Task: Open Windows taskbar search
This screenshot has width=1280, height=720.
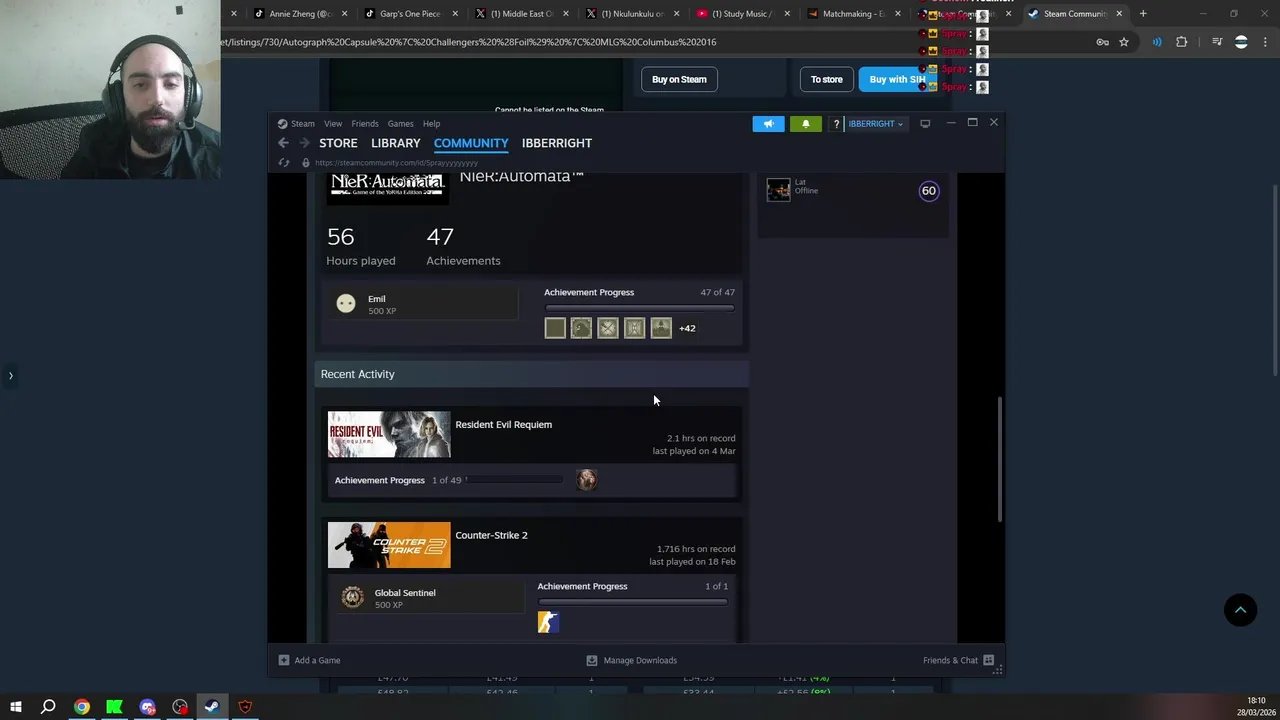Action: pos(48,707)
